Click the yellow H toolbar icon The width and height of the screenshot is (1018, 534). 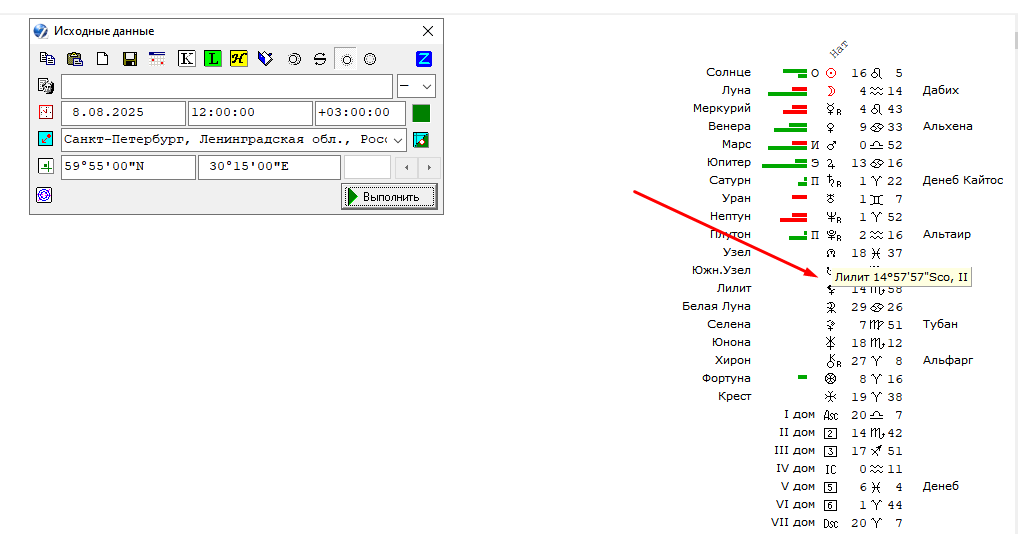pos(239,59)
